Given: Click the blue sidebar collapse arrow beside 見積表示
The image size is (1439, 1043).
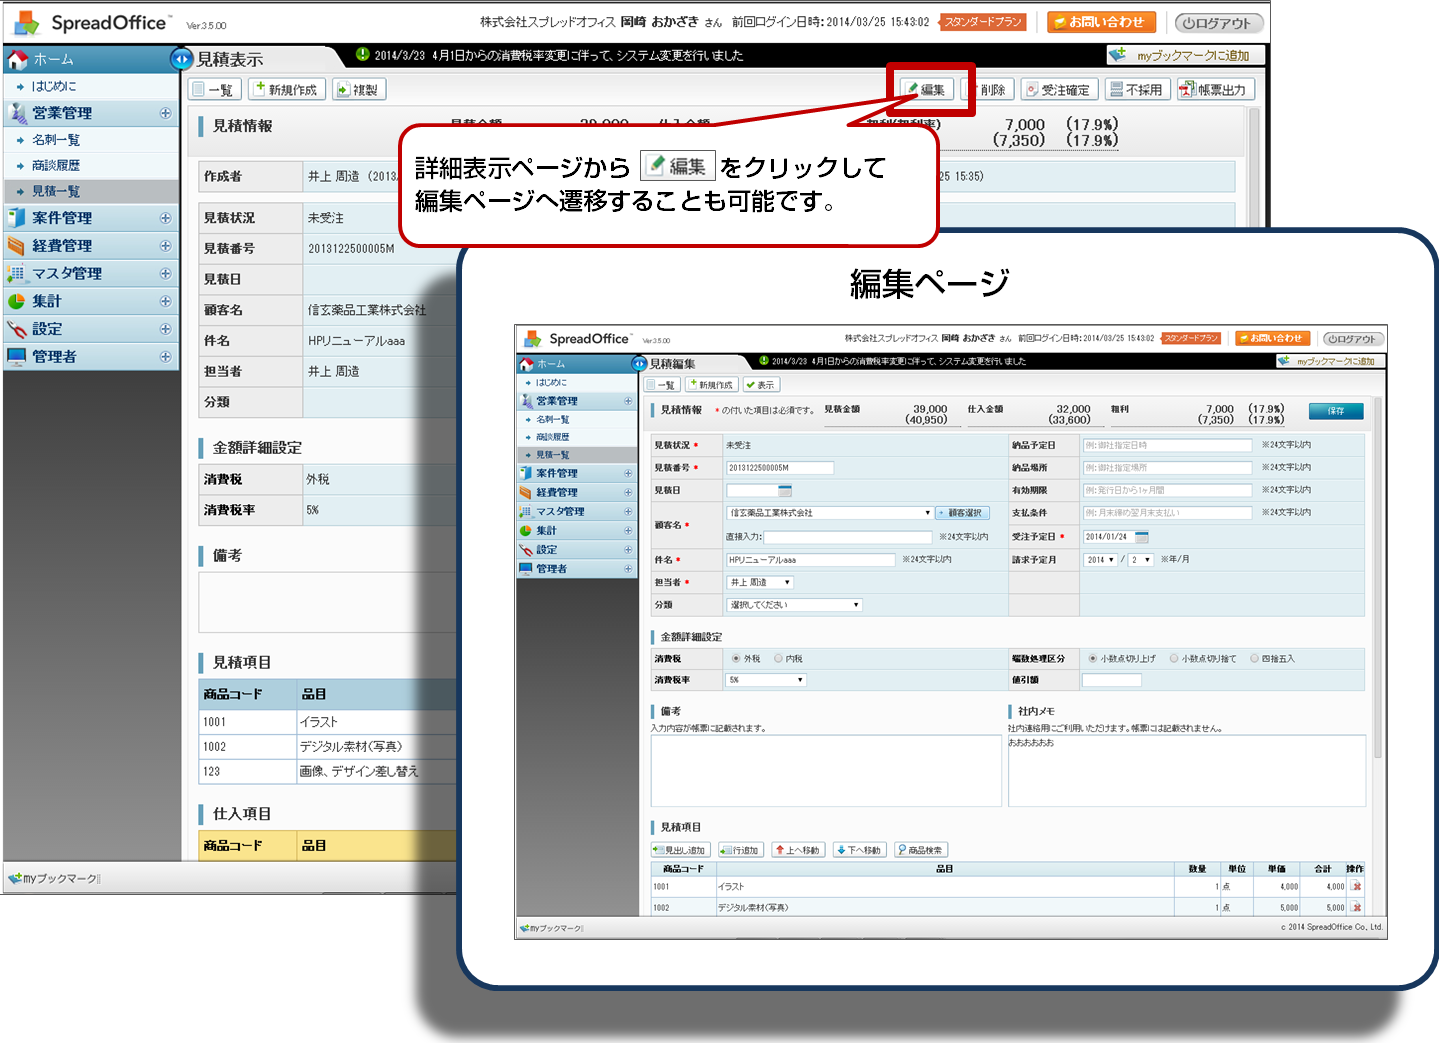Looking at the screenshot, I should [x=181, y=59].
